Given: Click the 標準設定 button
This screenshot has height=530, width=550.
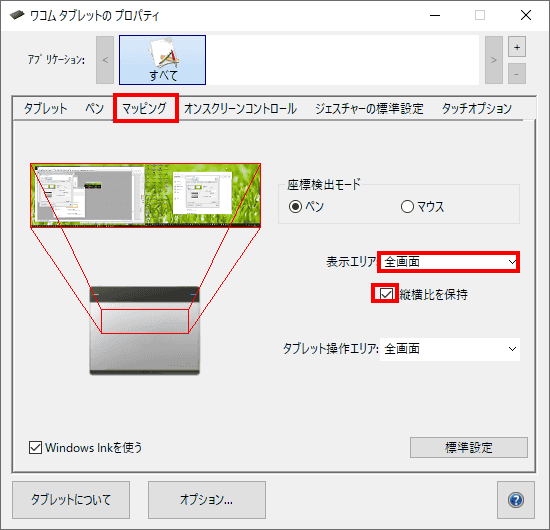Looking at the screenshot, I should [469, 447].
